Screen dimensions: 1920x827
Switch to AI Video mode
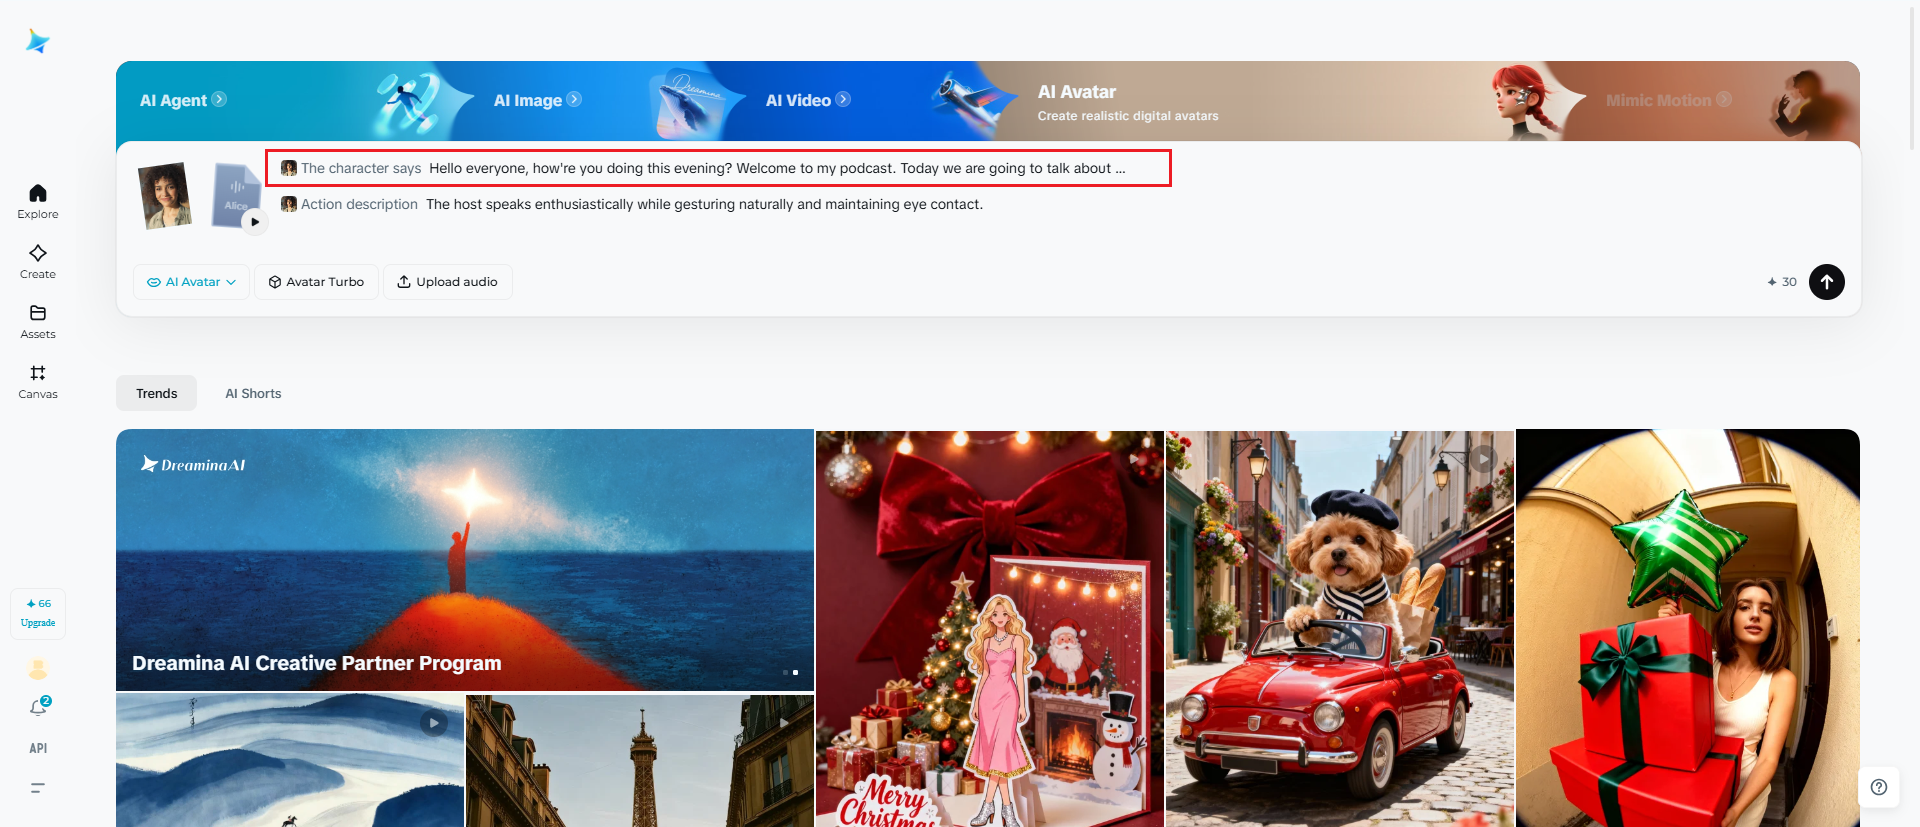pos(808,100)
